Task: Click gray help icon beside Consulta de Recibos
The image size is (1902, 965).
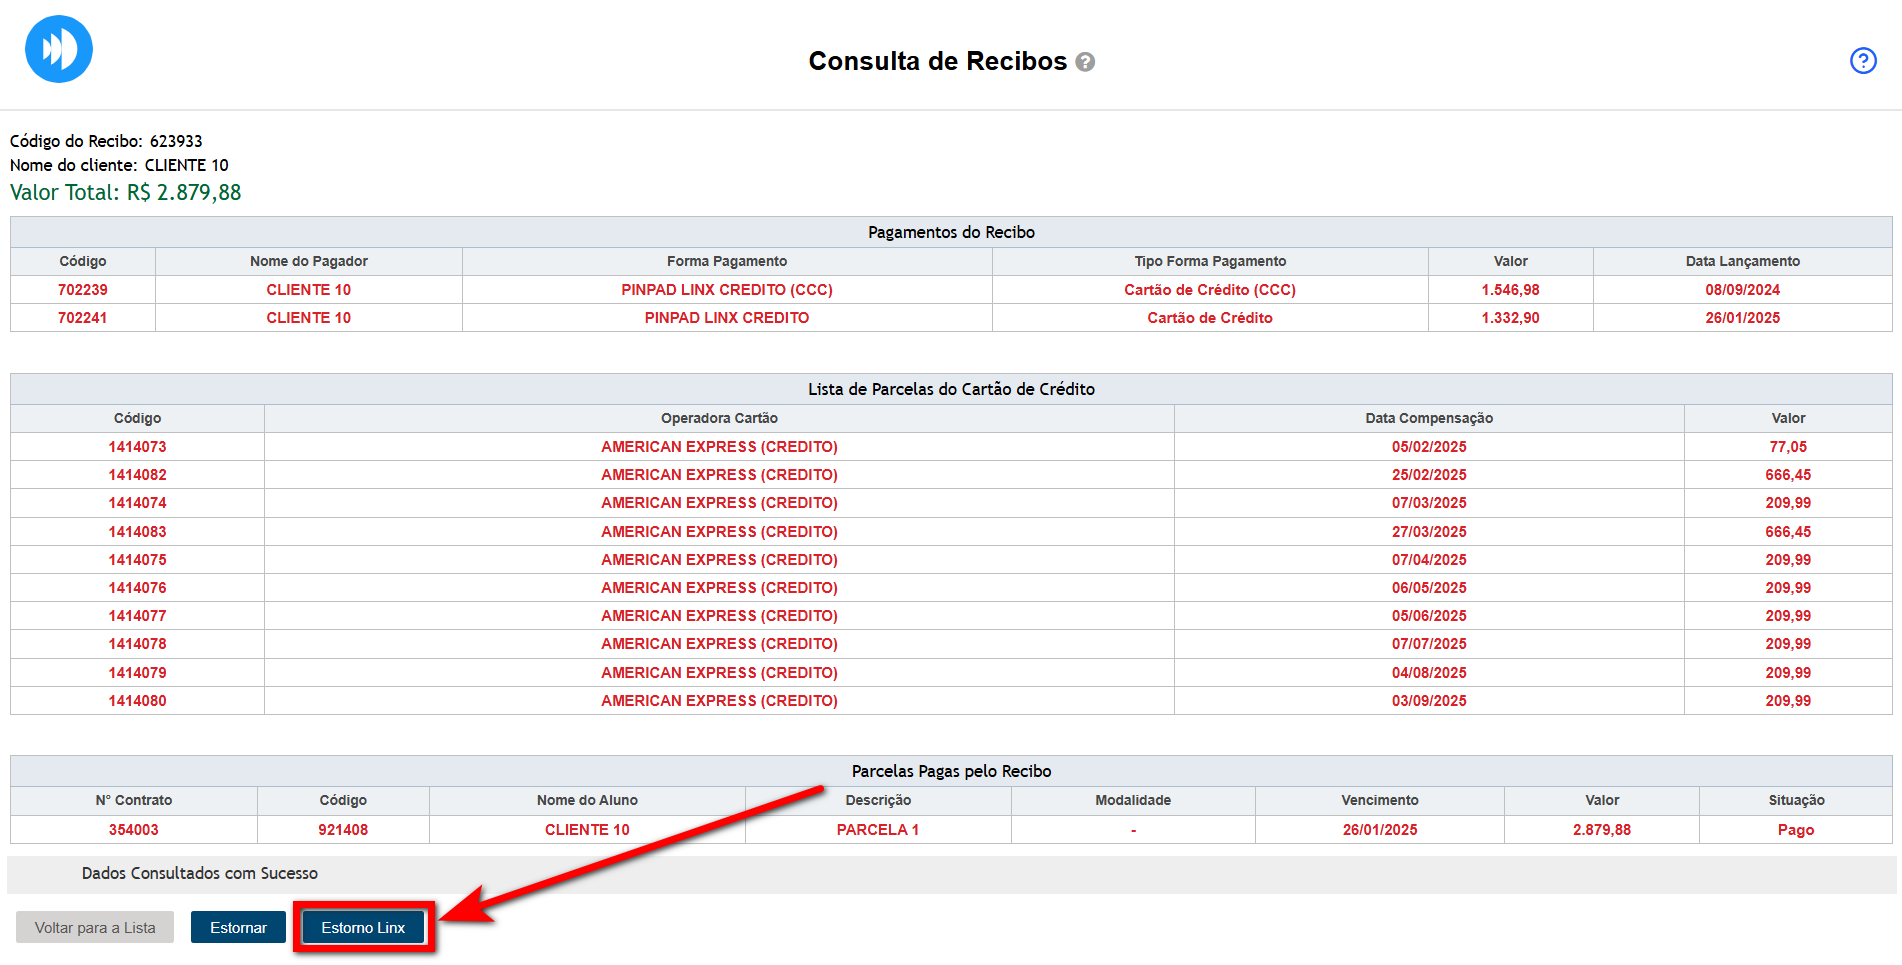Action: pos(1085,62)
